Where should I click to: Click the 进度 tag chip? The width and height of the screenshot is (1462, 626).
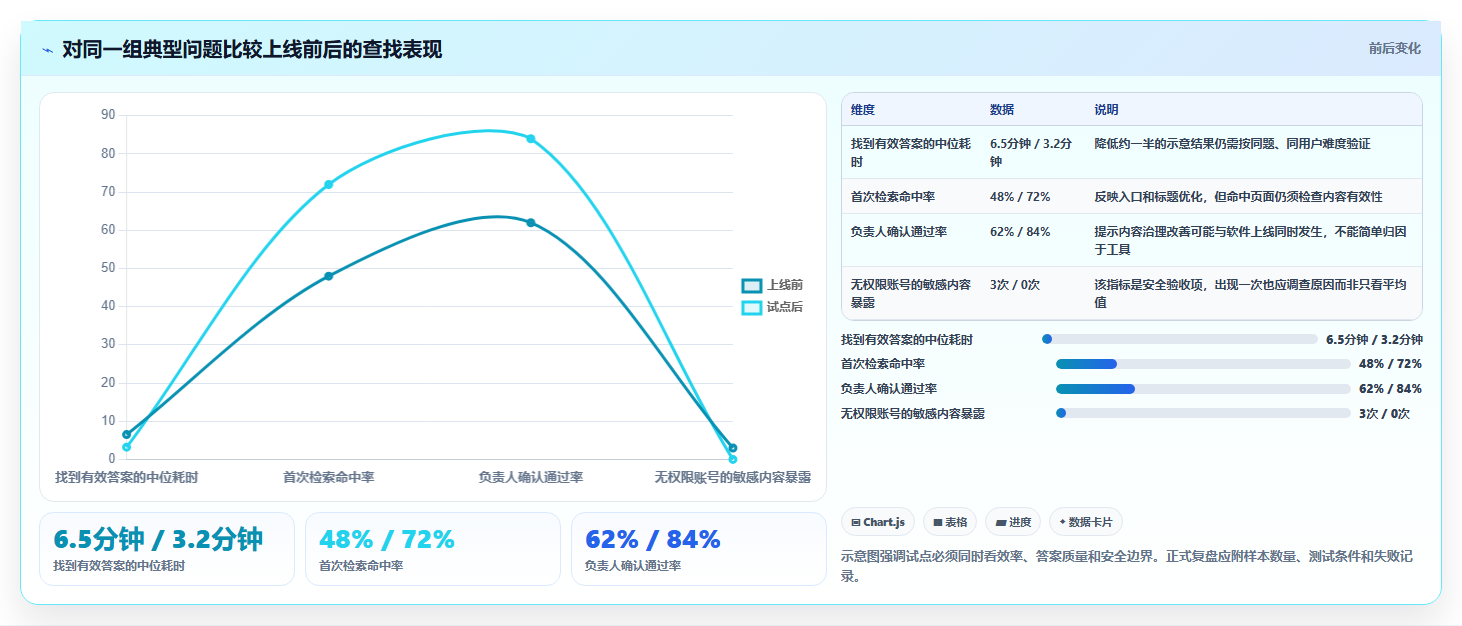[x=1013, y=522]
